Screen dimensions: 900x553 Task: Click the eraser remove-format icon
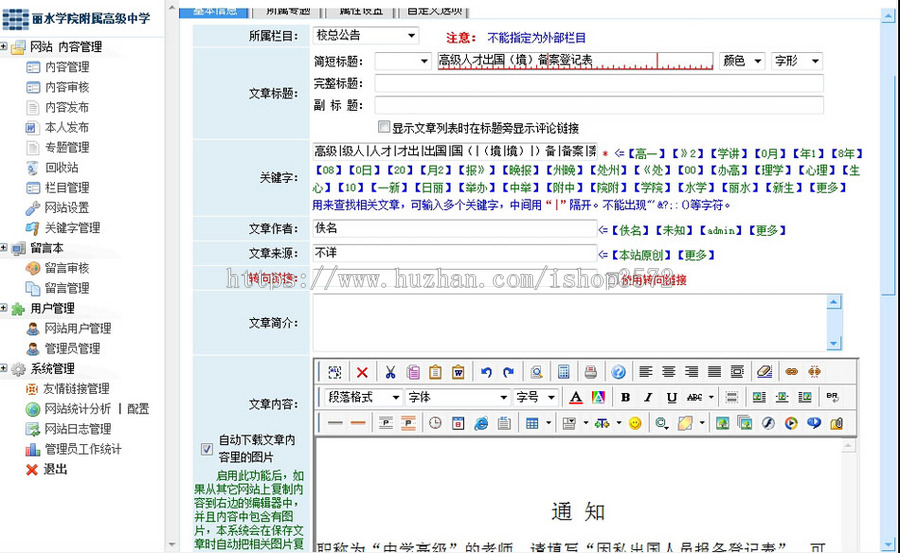point(765,372)
